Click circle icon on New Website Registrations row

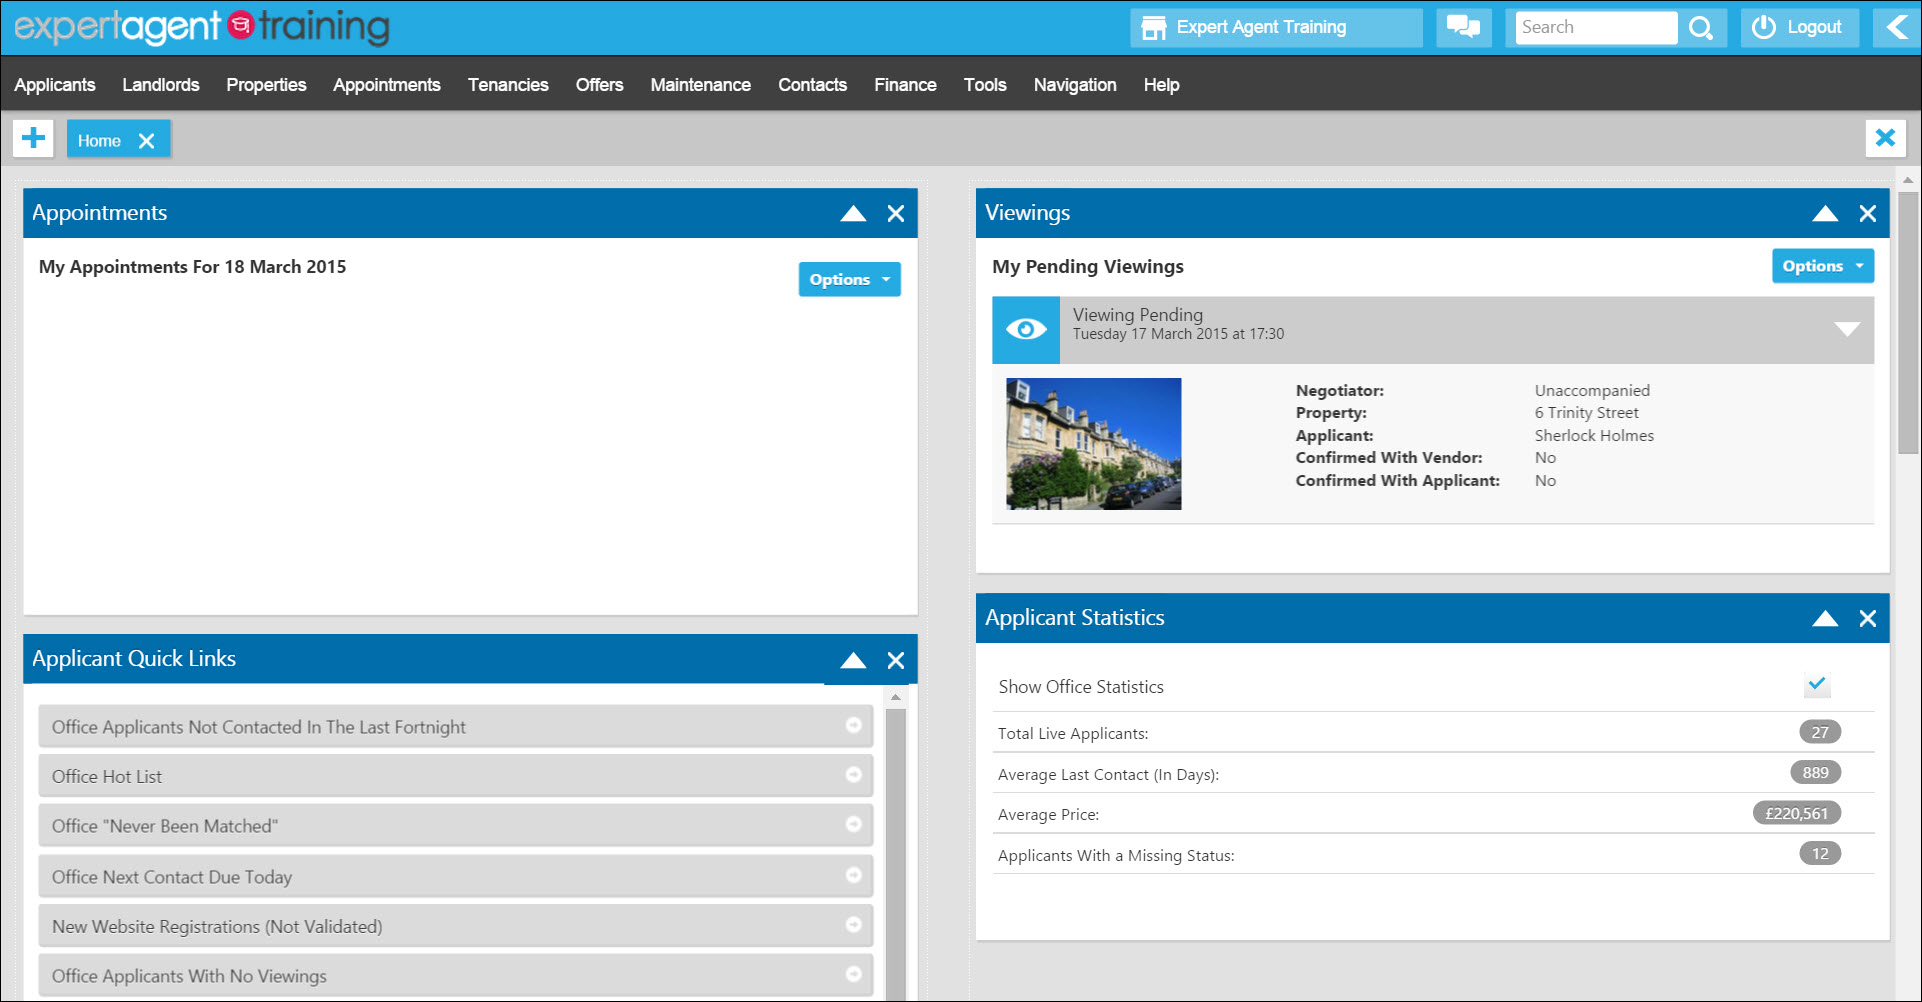[853, 925]
